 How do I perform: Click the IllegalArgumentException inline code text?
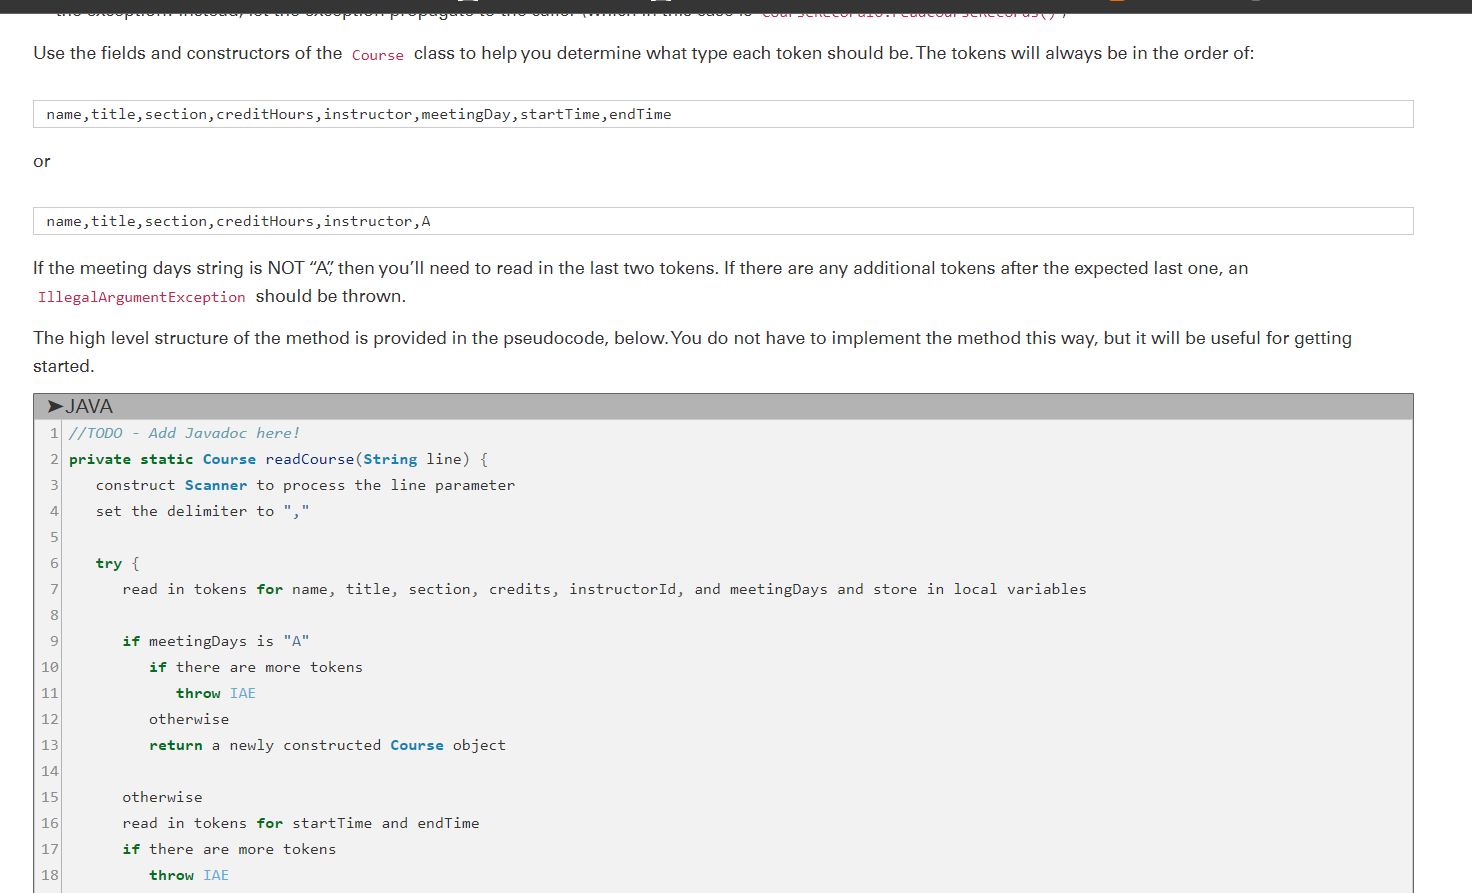[140, 297]
